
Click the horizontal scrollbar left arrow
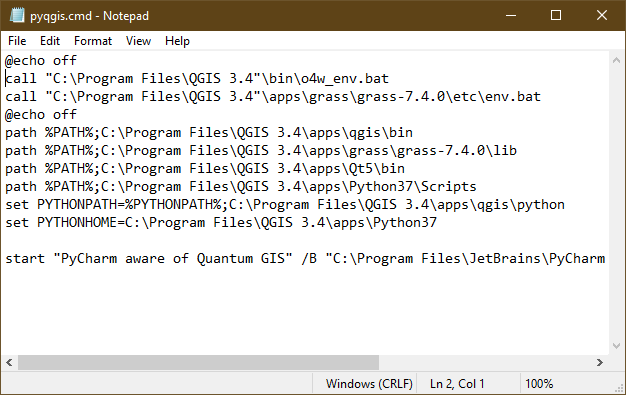pyautogui.click(x=9, y=362)
